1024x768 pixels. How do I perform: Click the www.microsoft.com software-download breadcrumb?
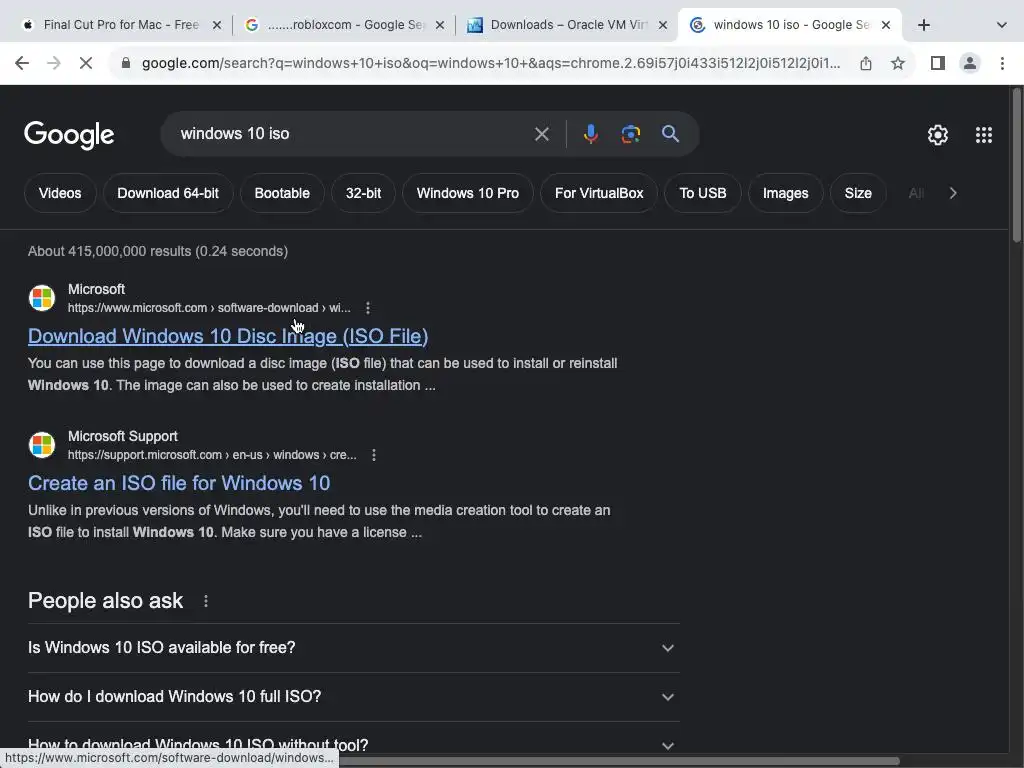point(209,308)
